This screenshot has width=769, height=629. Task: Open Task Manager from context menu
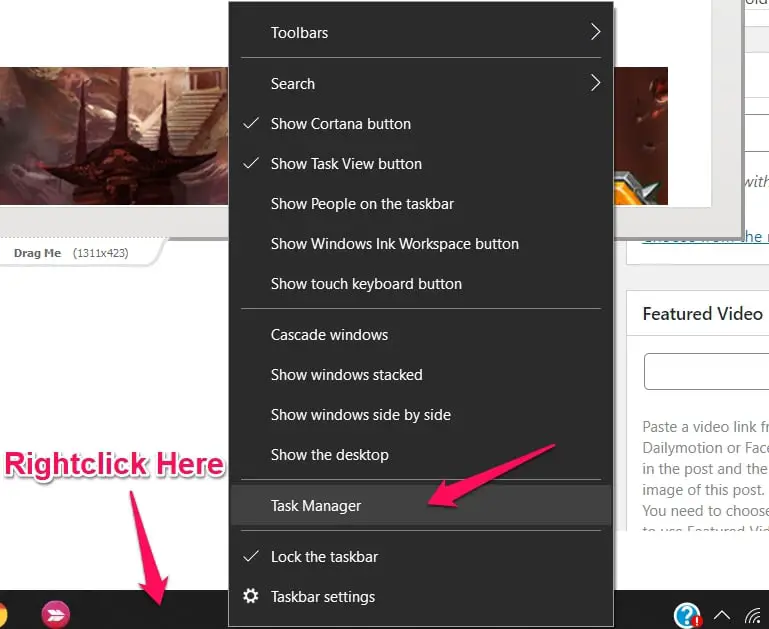coord(421,505)
